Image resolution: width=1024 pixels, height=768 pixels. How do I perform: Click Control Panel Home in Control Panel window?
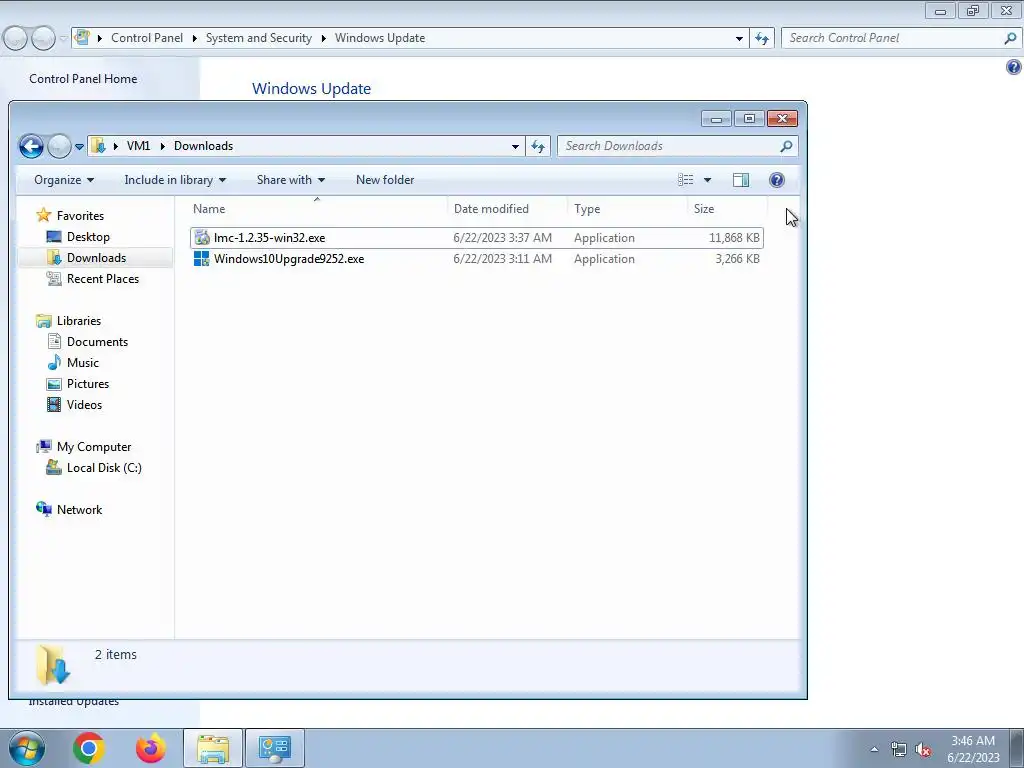(x=83, y=78)
